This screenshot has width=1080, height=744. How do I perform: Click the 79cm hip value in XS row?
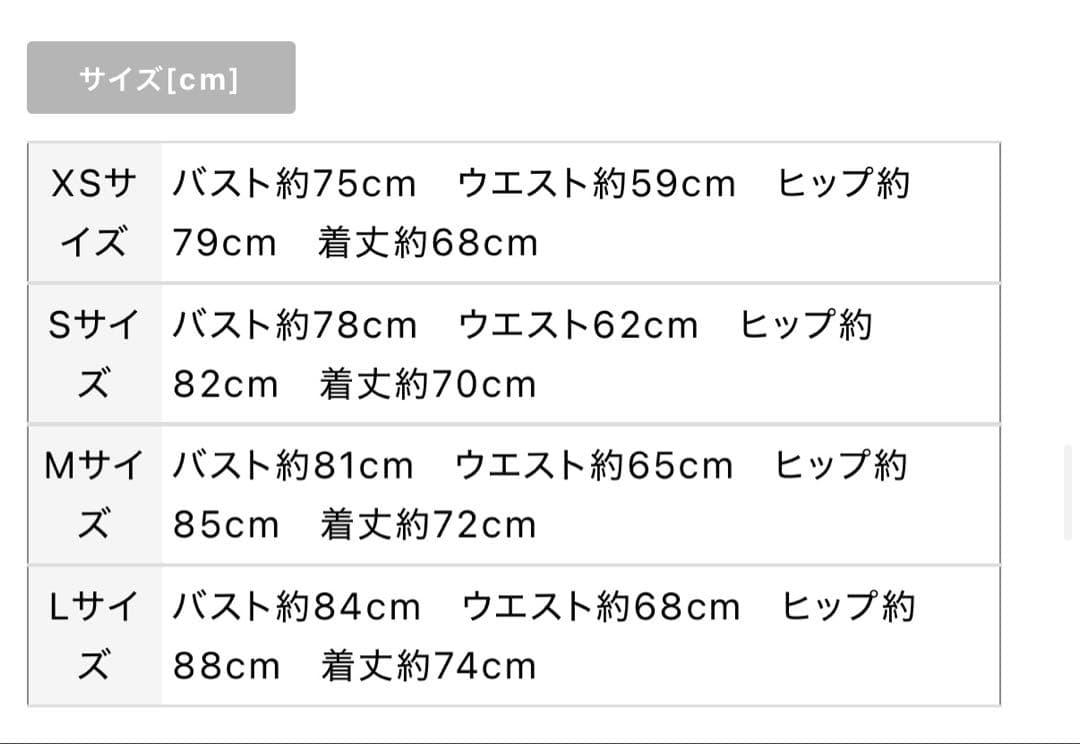point(224,243)
